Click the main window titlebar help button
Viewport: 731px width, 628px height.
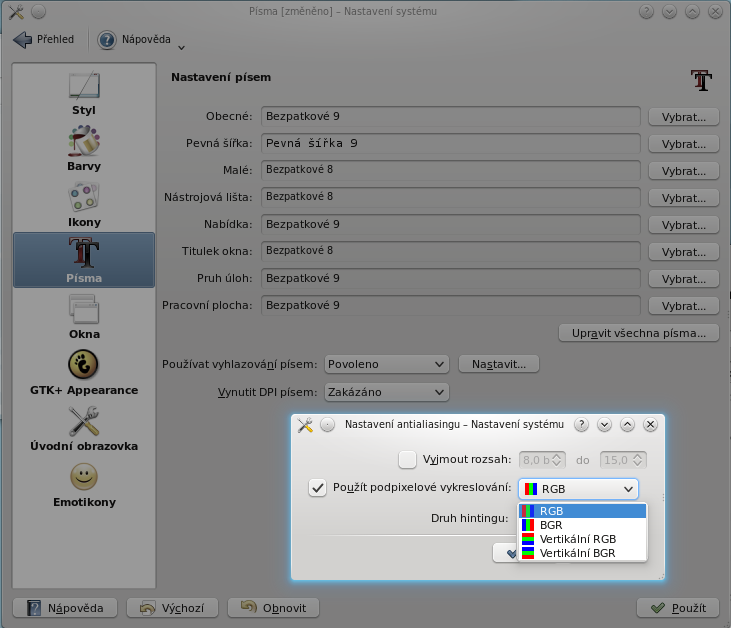point(646,12)
